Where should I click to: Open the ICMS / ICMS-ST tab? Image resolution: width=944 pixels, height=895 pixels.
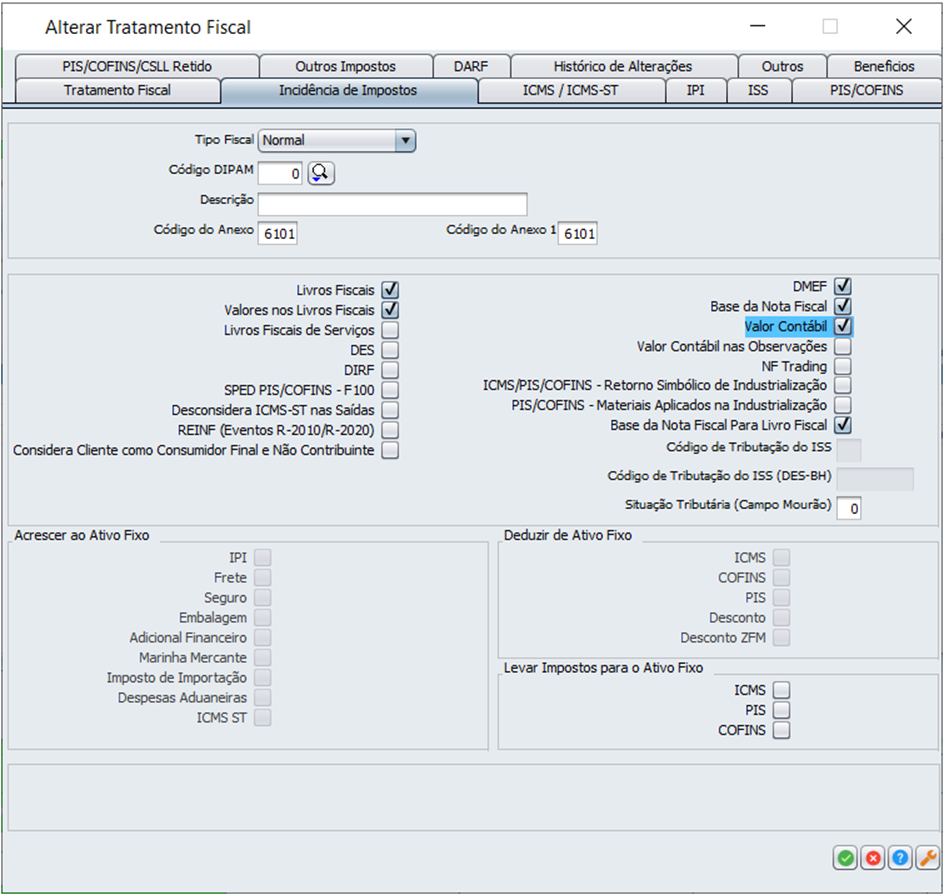570,90
